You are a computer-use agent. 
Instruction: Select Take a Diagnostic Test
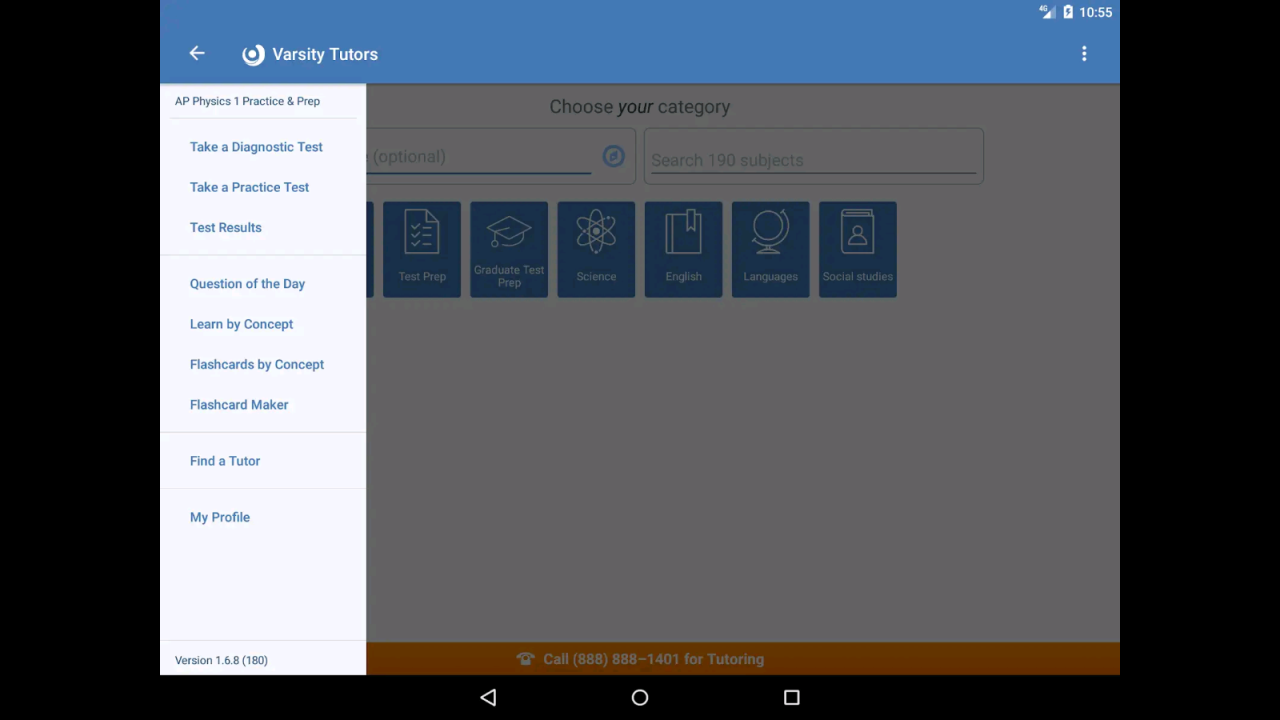256,147
